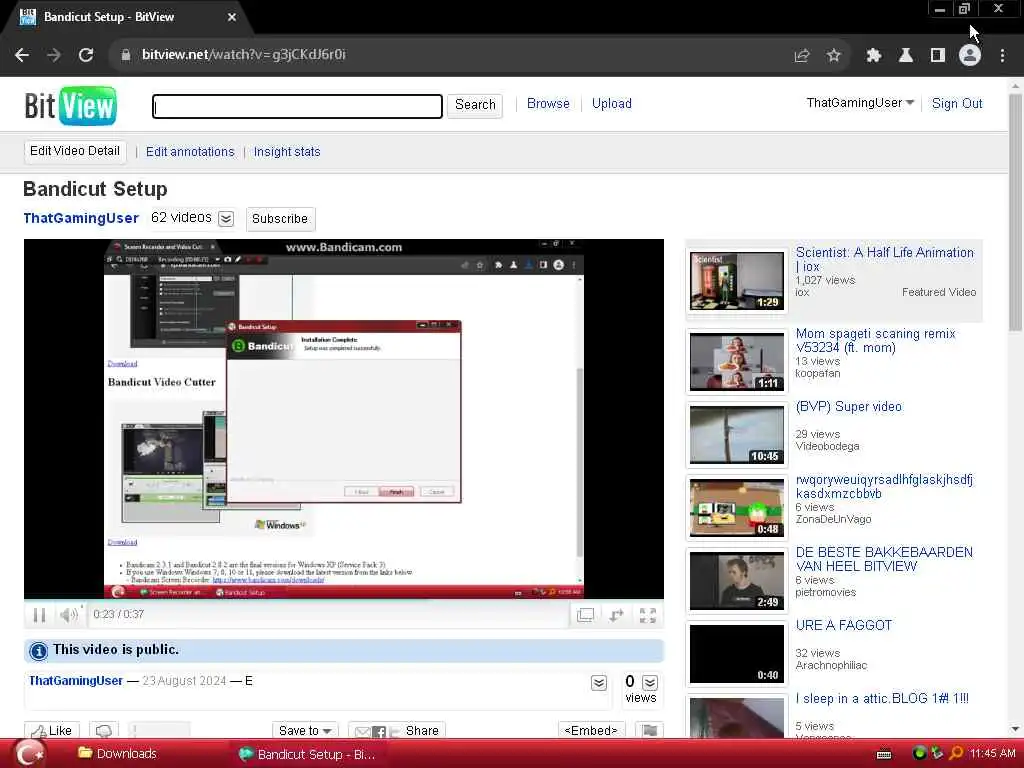Viewport: 1024px width, 768px height.
Task: Close the Bandicut Setup browser tab
Action: (232, 17)
